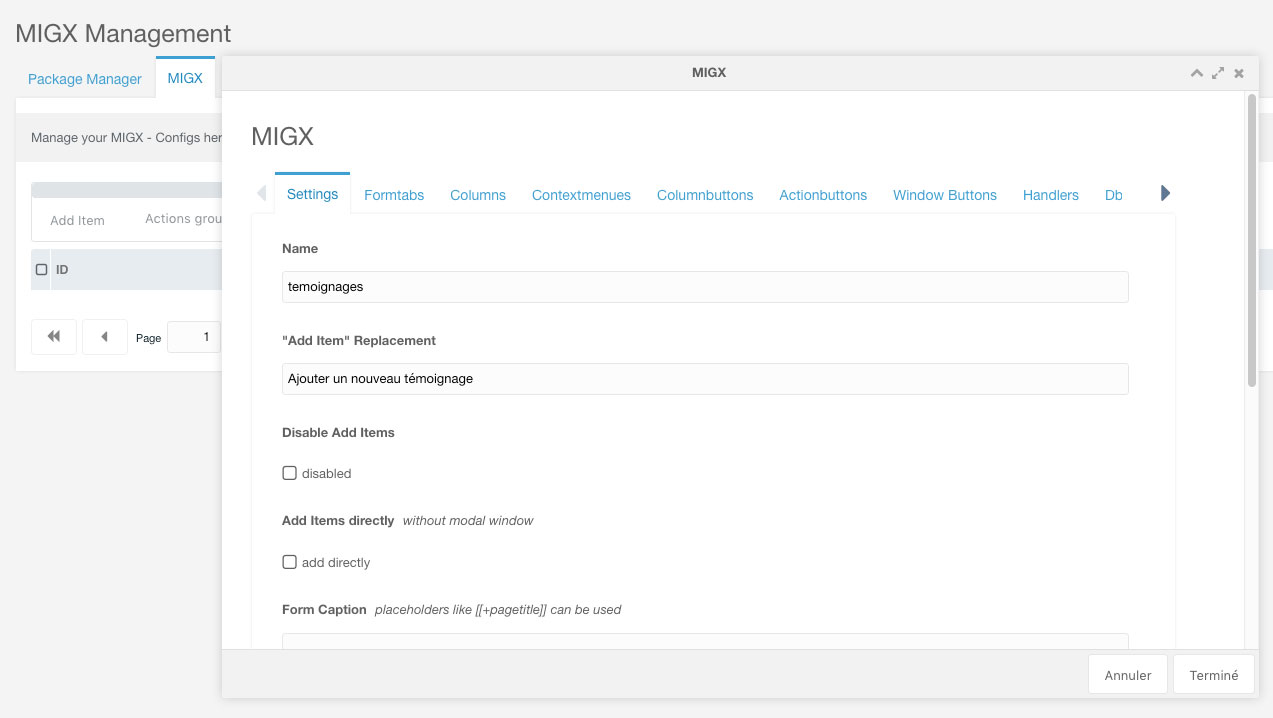Switch to the Formtabs tab
This screenshot has height=718, width=1273.
(x=394, y=195)
